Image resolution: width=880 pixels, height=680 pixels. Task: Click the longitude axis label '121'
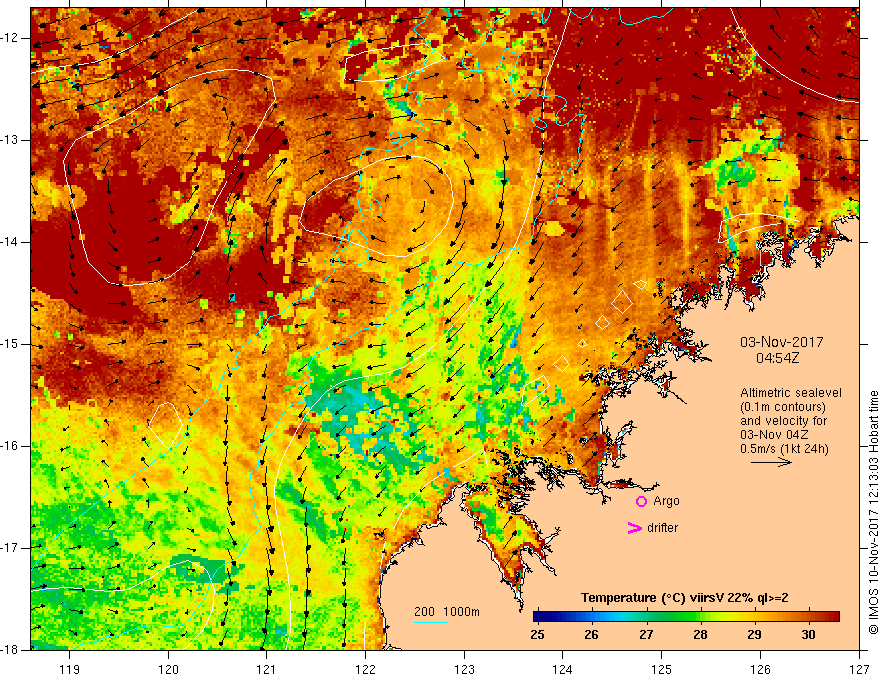pyautogui.click(x=267, y=670)
